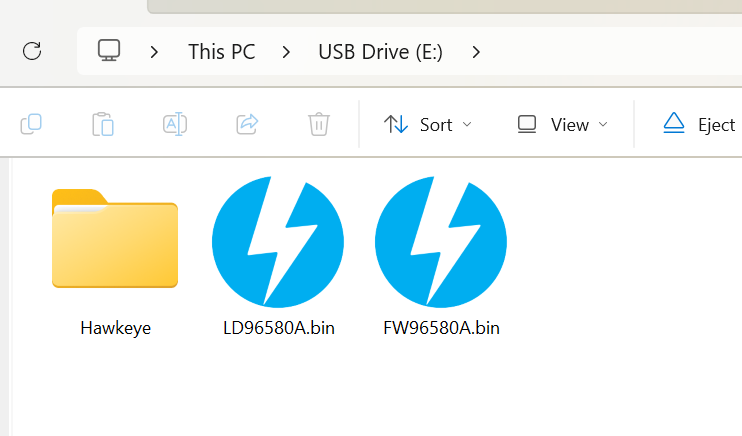Click the Rename icon in toolbar
This screenshot has width=742, height=436.
(x=175, y=125)
